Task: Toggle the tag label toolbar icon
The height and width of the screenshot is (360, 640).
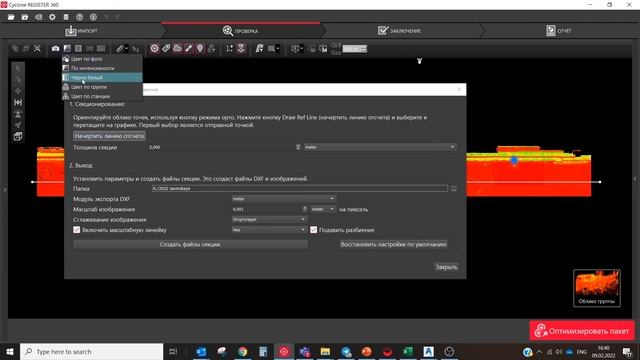Action: tap(166, 49)
